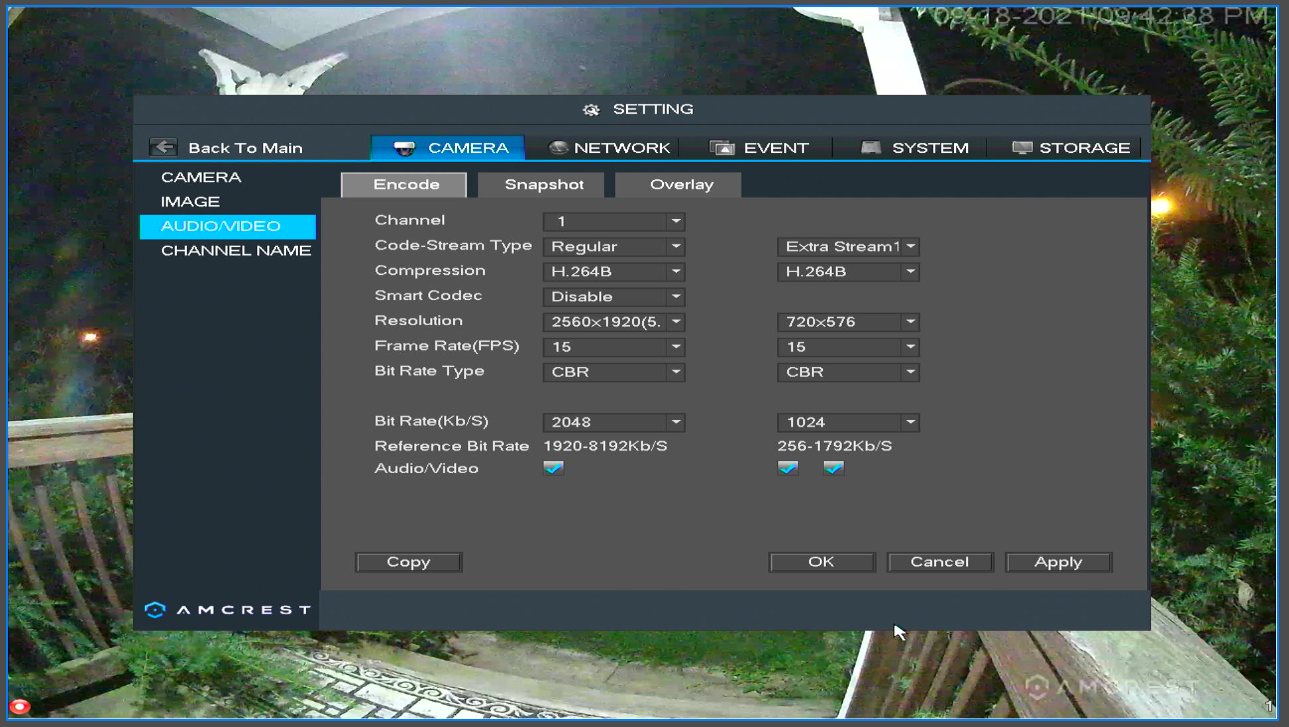Open the Extra Stream1 dropdown

click(848, 246)
